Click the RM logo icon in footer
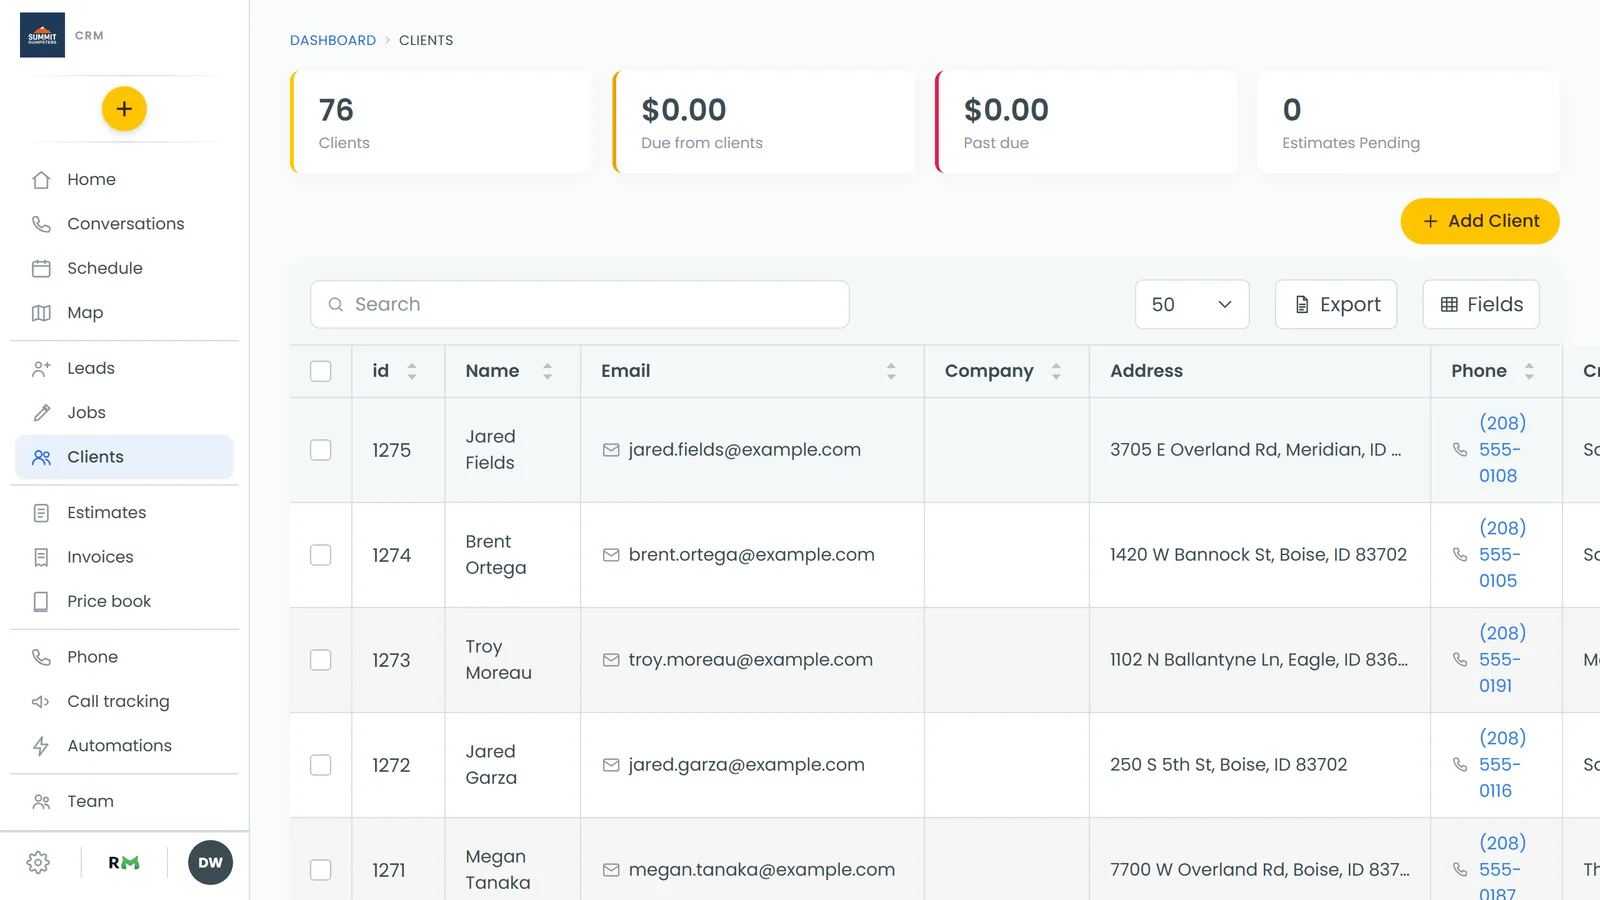The height and width of the screenshot is (900, 1600). point(124,863)
